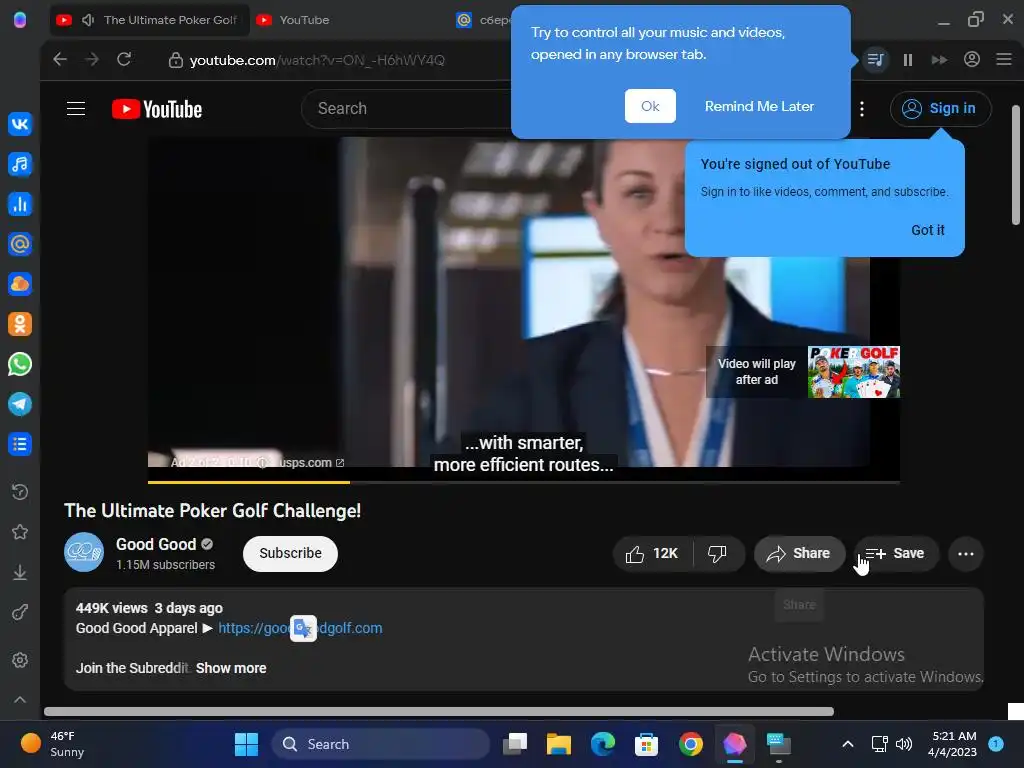The height and width of the screenshot is (768, 1024).
Task: Open sidebar settings gear
Action: 20,660
